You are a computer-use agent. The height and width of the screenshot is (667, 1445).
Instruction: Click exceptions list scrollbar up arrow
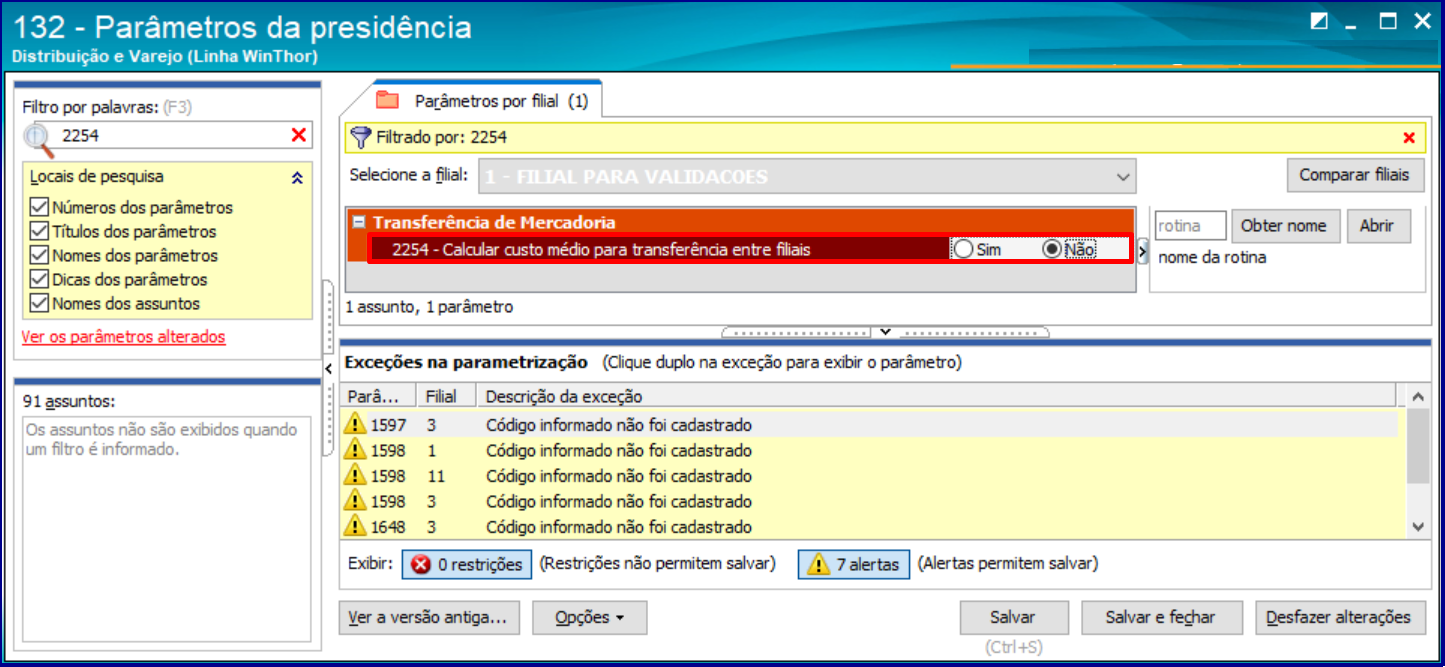(1417, 397)
